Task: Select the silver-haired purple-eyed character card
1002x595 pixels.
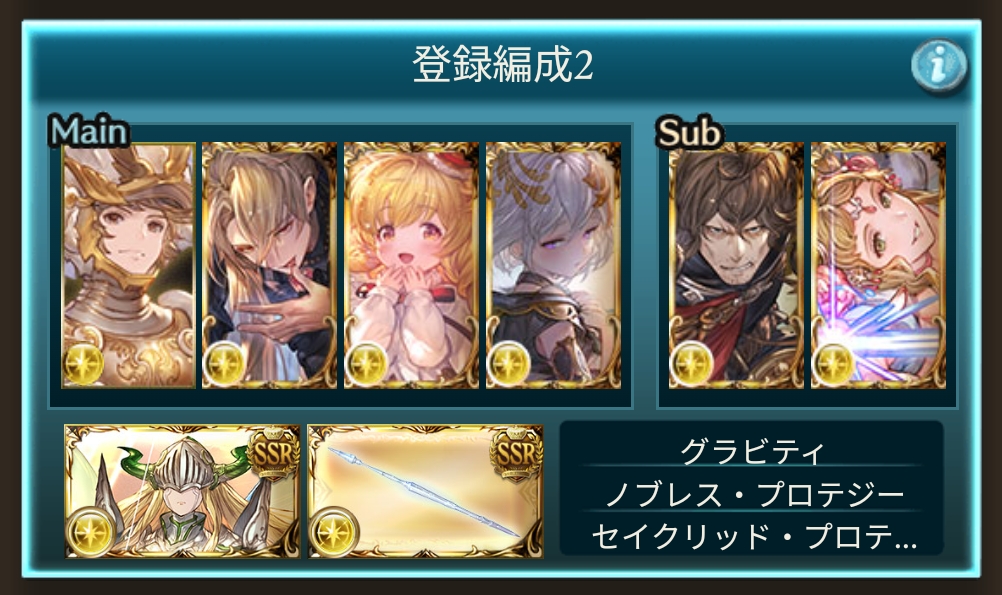Action: (x=553, y=266)
